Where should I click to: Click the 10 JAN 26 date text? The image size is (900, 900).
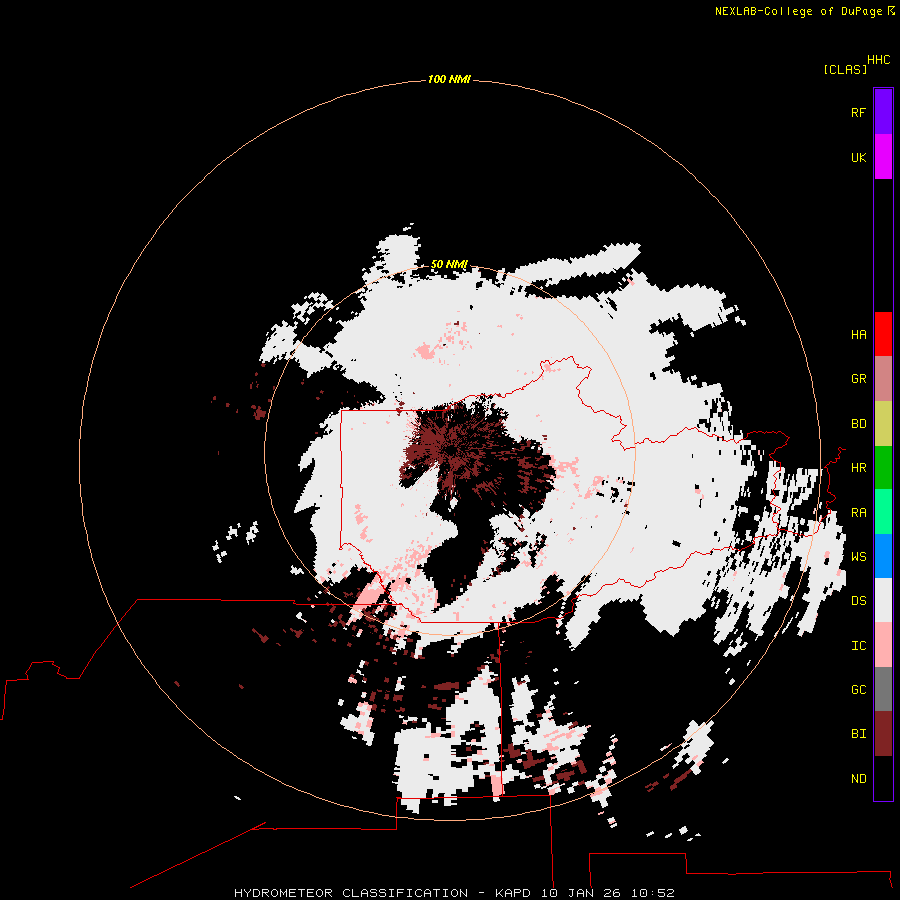click(x=581, y=893)
